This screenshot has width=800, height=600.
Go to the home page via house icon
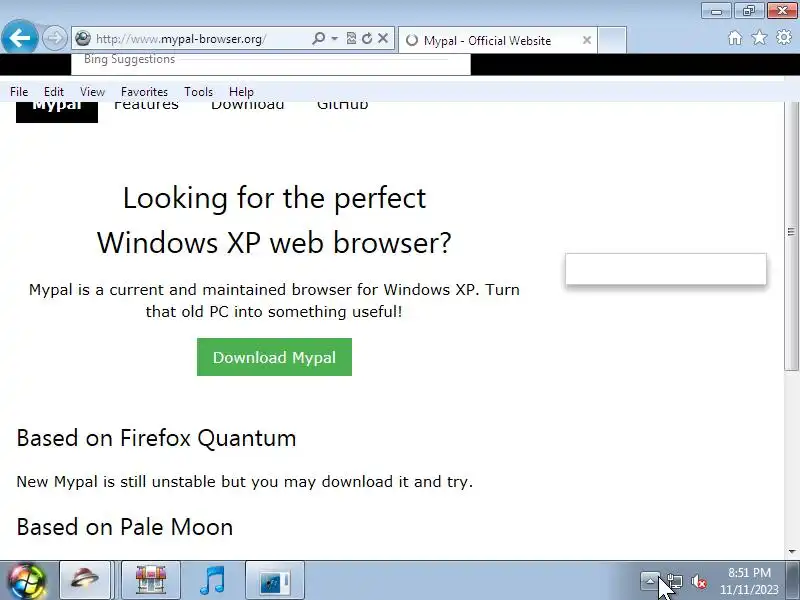735,38
